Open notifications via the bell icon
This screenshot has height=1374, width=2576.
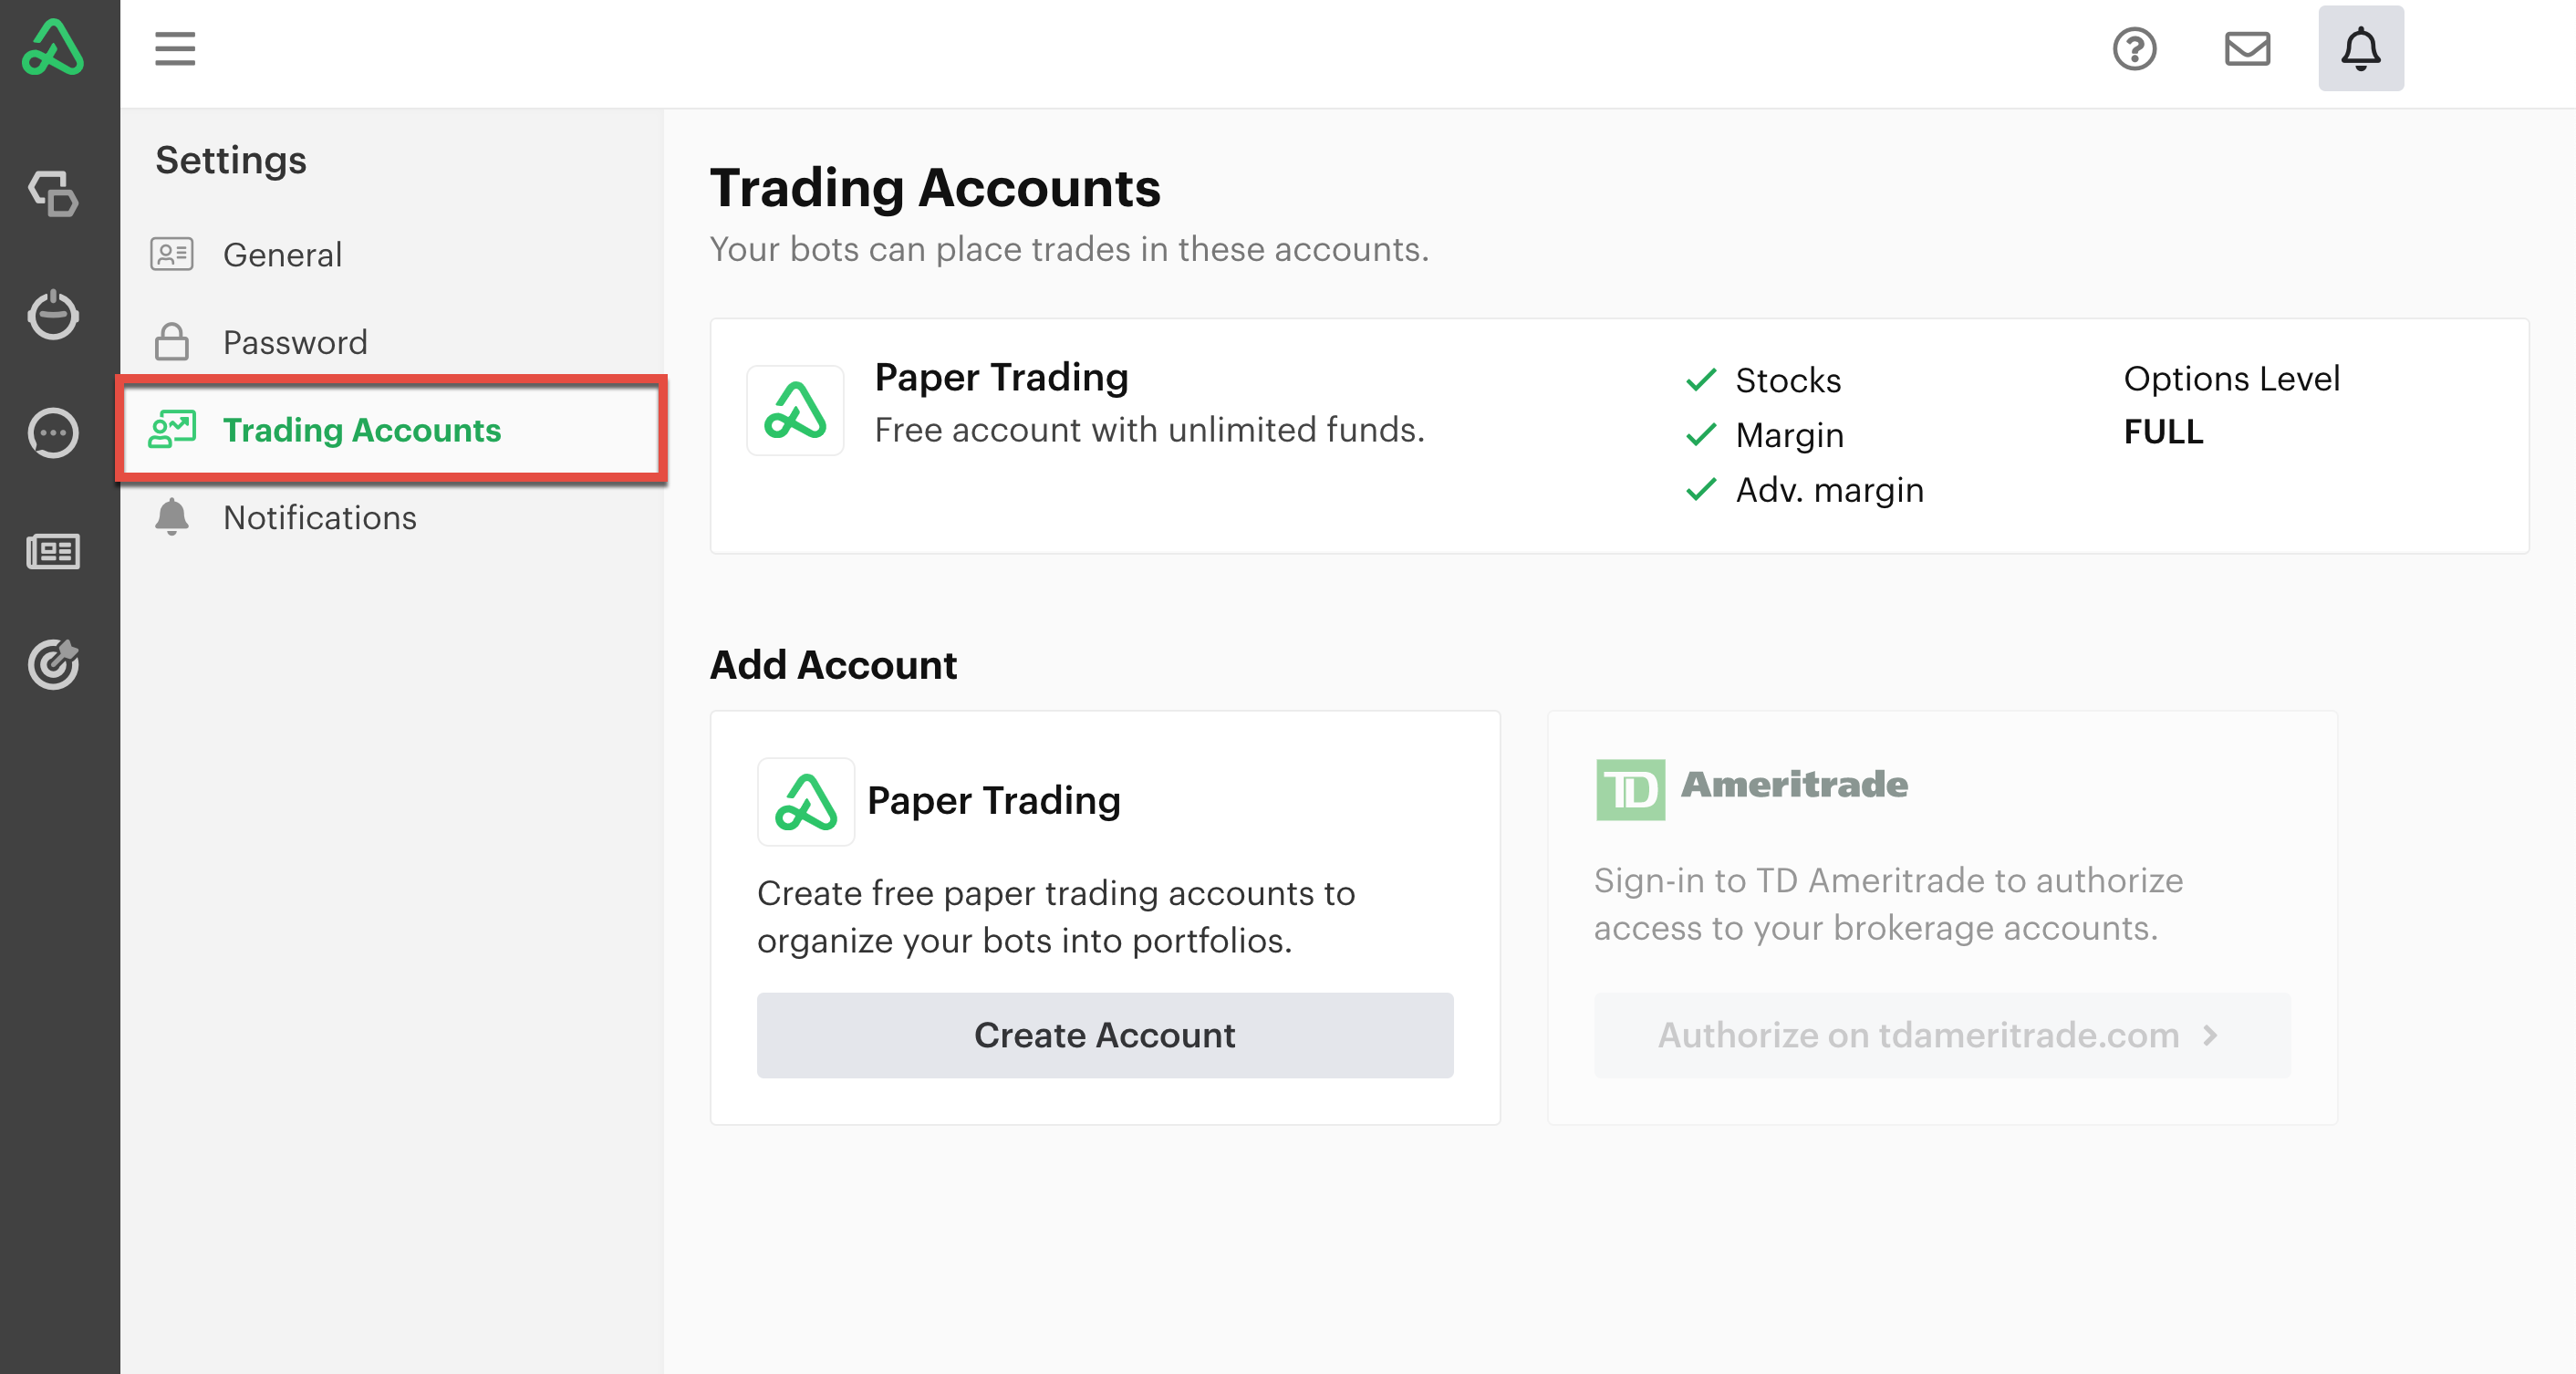pyautogui.click(x=2360, y=48)
